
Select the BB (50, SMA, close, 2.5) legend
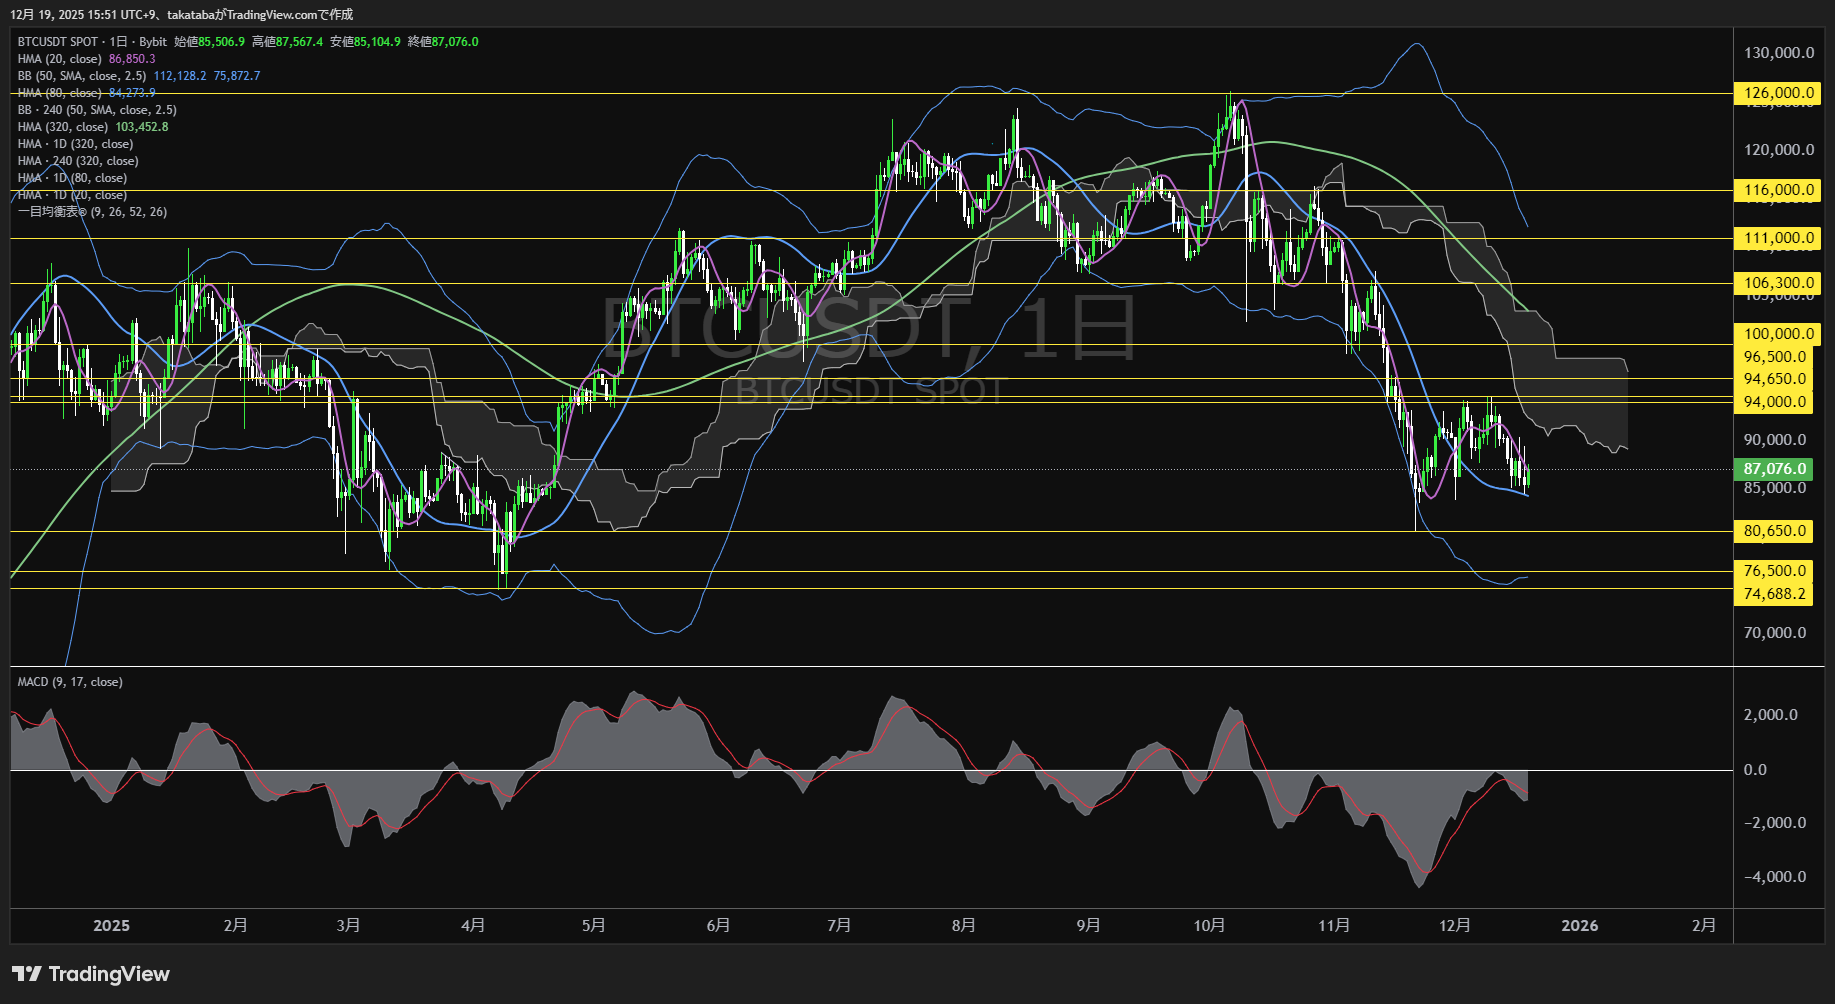point(82,76)
